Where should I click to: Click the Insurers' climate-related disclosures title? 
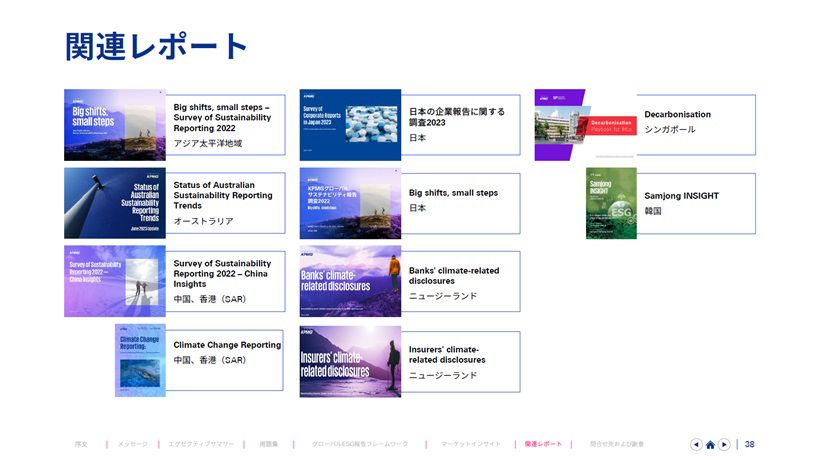pyautogui.click(x=447, y=354)
